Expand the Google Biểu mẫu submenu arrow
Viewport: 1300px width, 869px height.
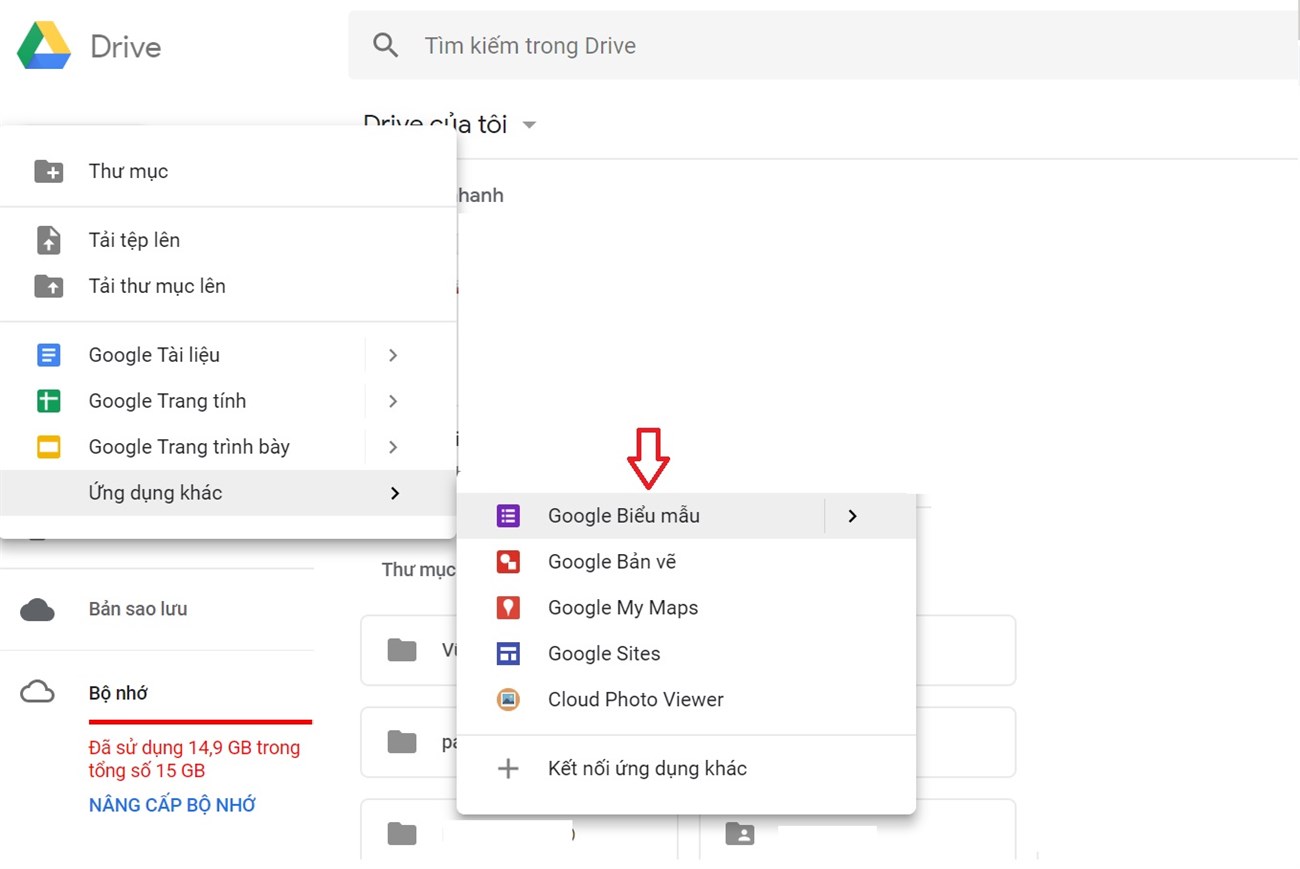852,516
